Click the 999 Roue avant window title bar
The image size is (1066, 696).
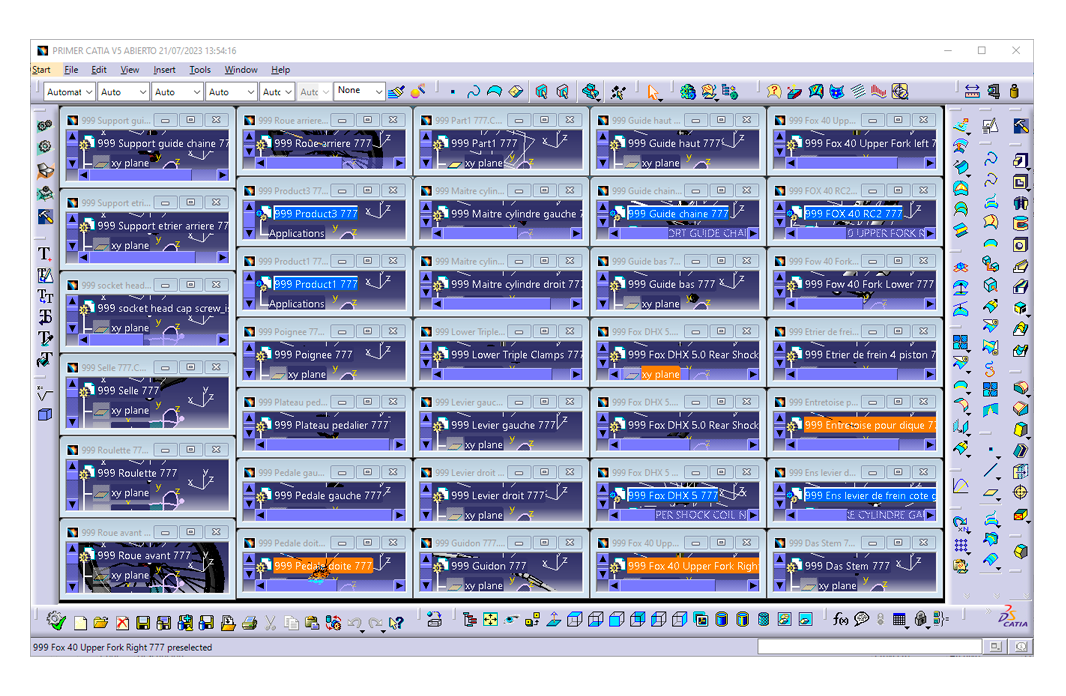(x=148, y=532)
